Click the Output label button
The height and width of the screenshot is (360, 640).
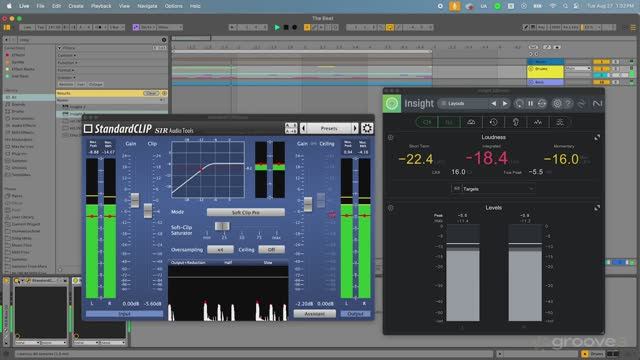coord(355,314)
